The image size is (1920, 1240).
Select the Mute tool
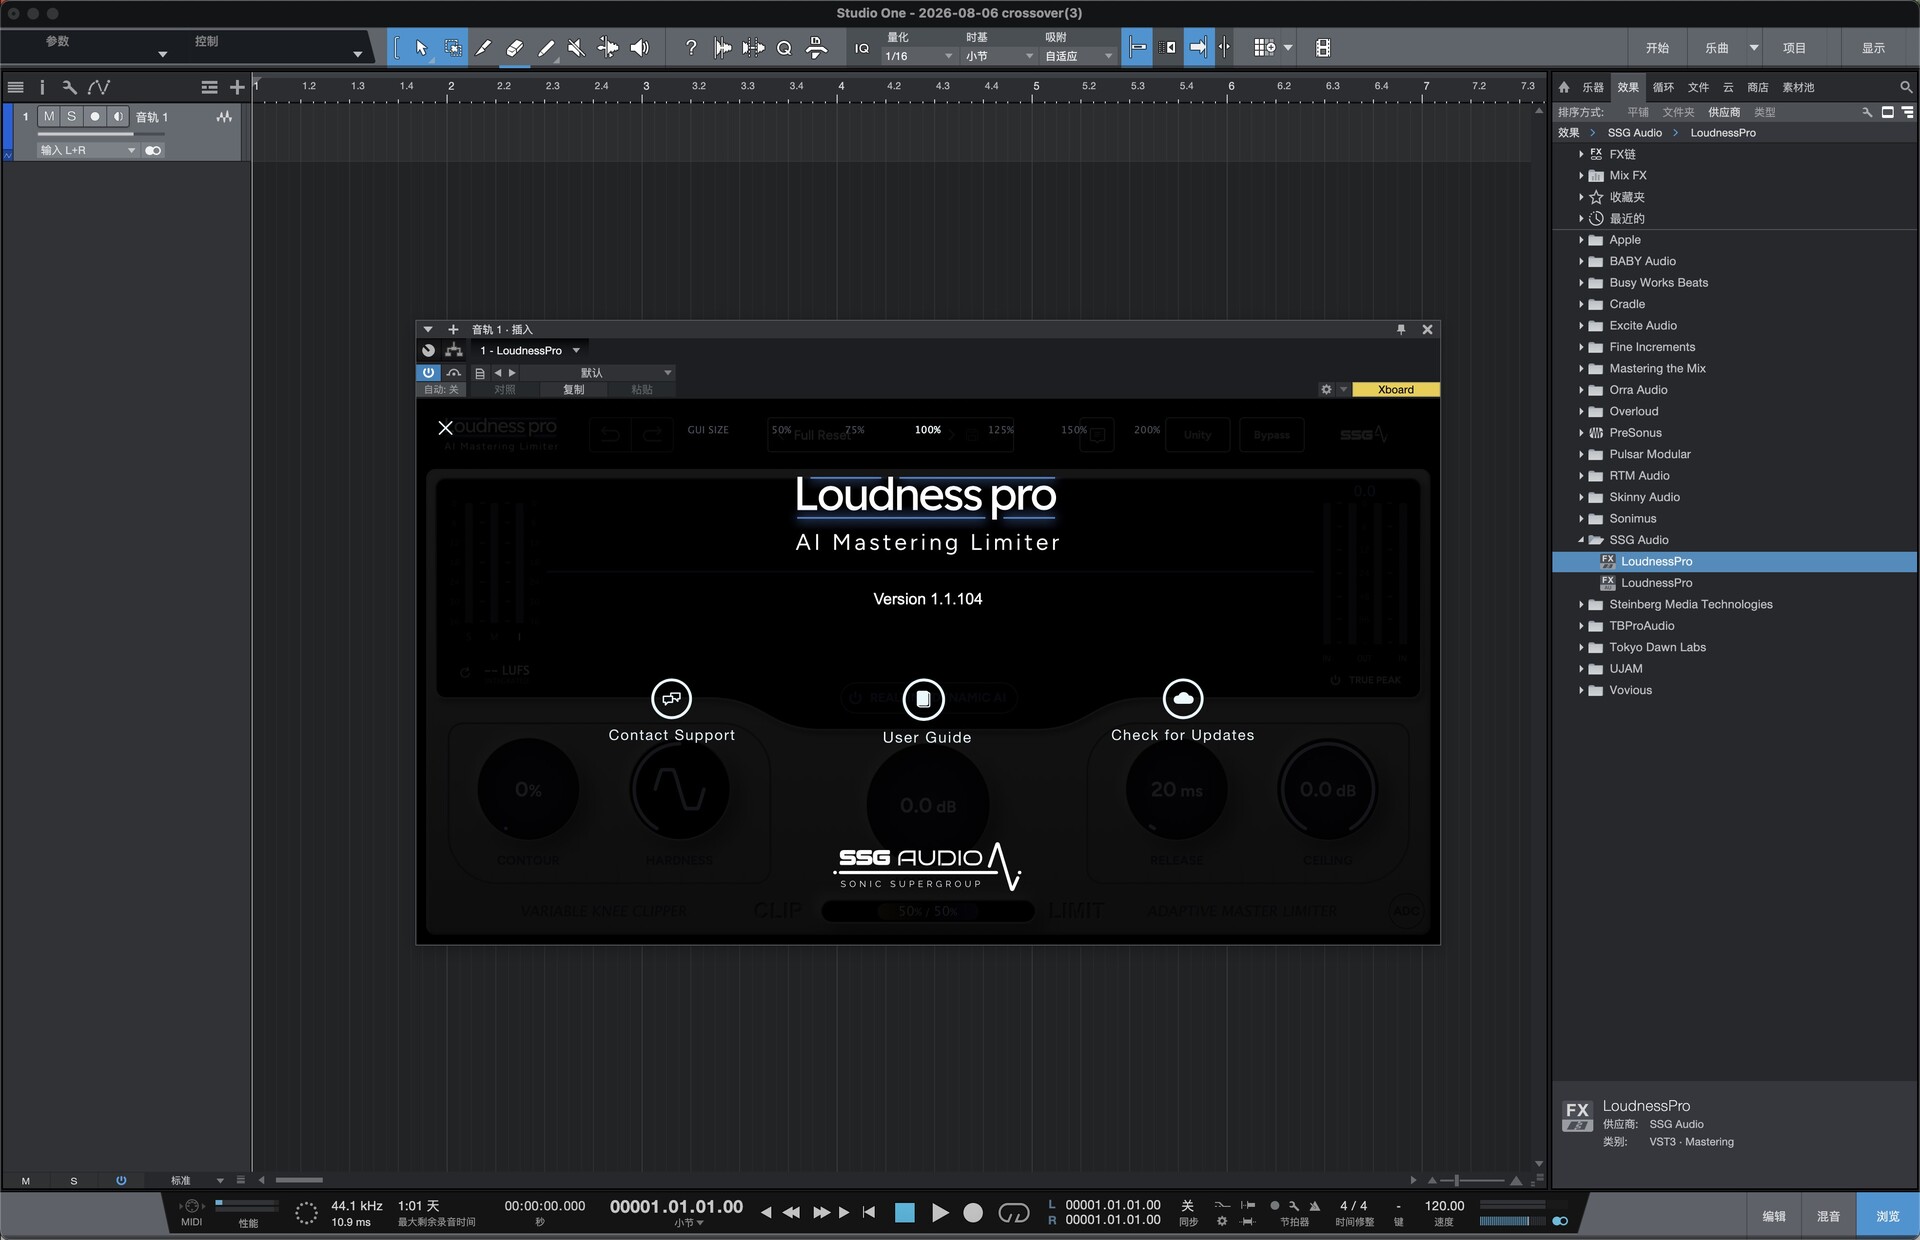(577, 47)
